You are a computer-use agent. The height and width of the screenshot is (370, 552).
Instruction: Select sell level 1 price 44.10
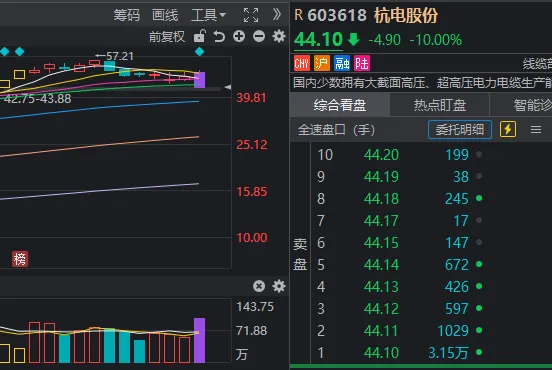click(x=381, y=353)
